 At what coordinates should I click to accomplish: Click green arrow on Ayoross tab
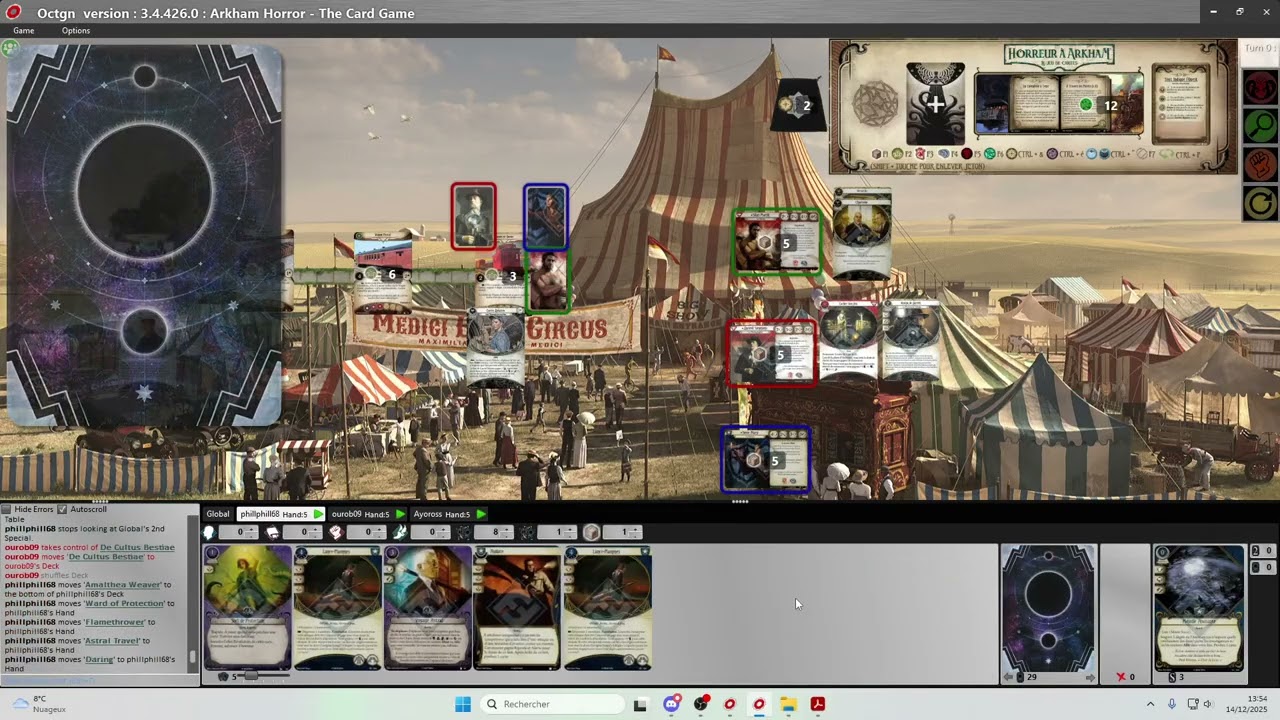pos(481,514)
